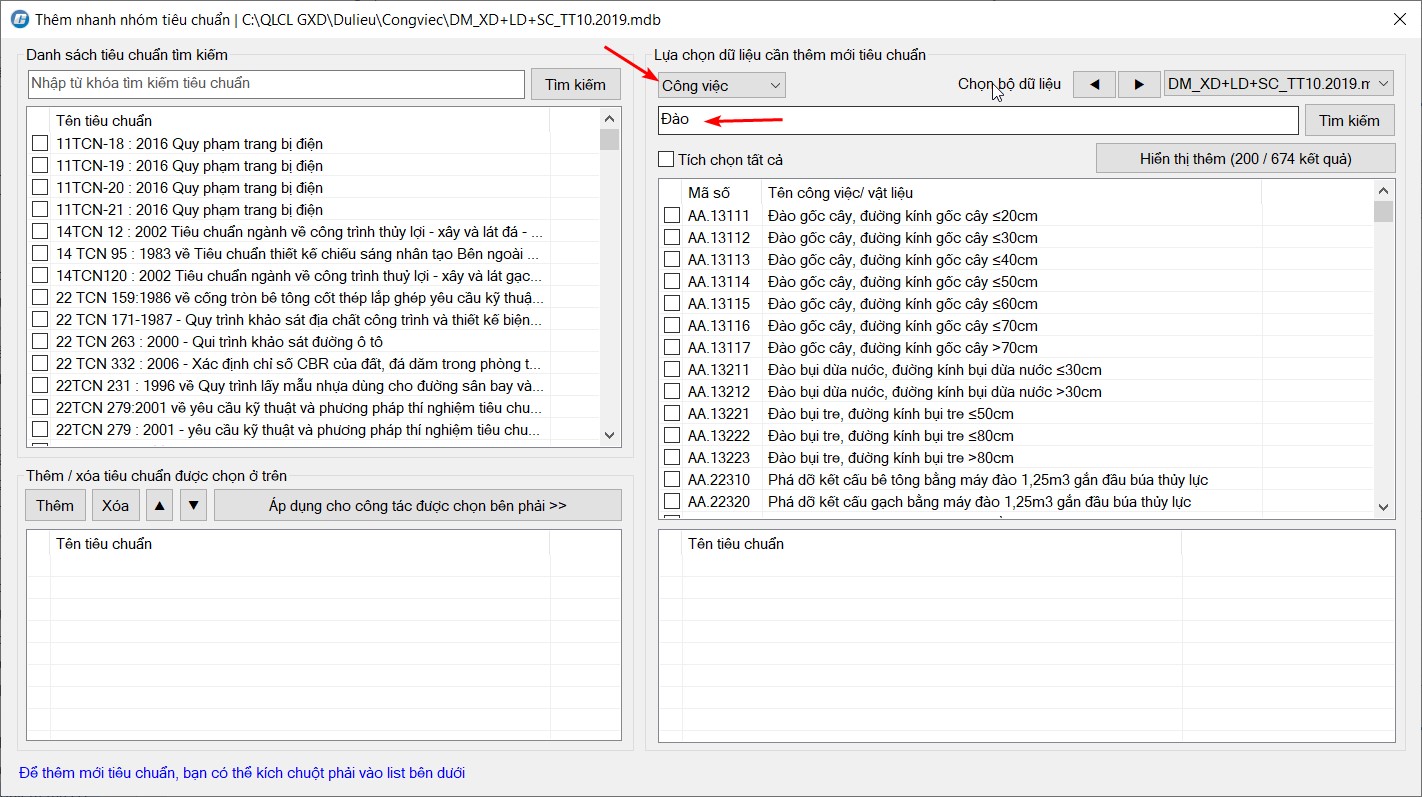Check the box for 22 TCN 263 : 2000
Screen dimensions: 1422x797
40,342
